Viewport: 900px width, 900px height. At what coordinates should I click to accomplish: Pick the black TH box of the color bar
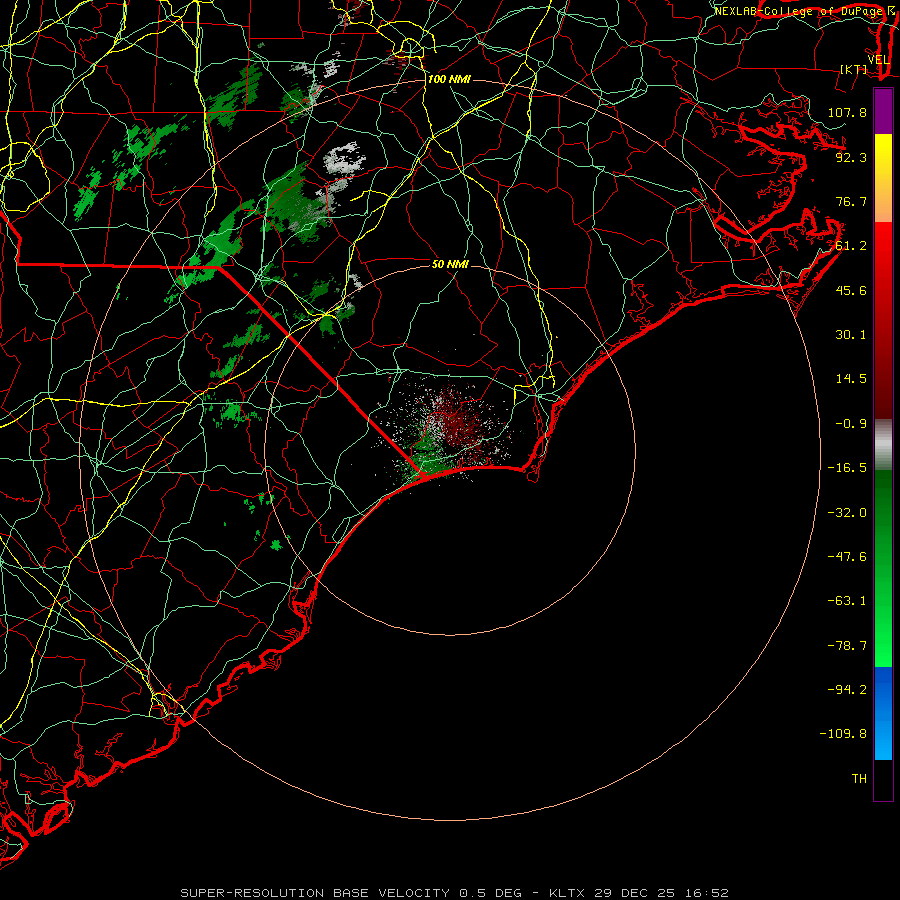(x=883, y=779)
